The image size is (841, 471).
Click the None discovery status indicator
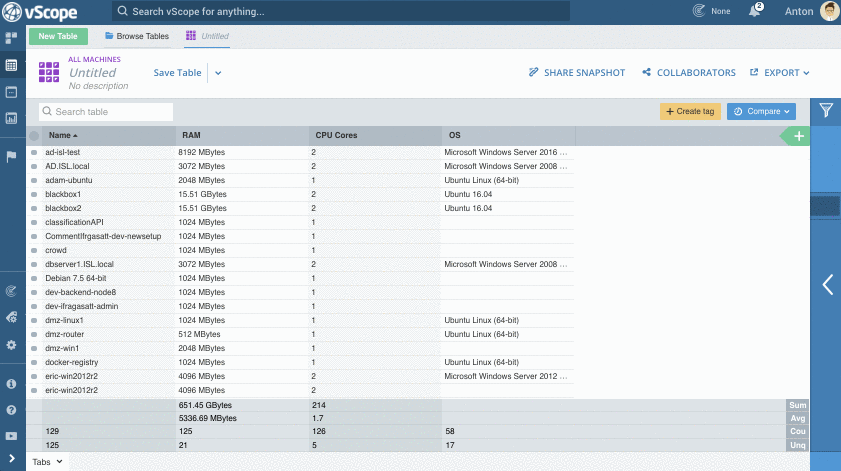712,11
